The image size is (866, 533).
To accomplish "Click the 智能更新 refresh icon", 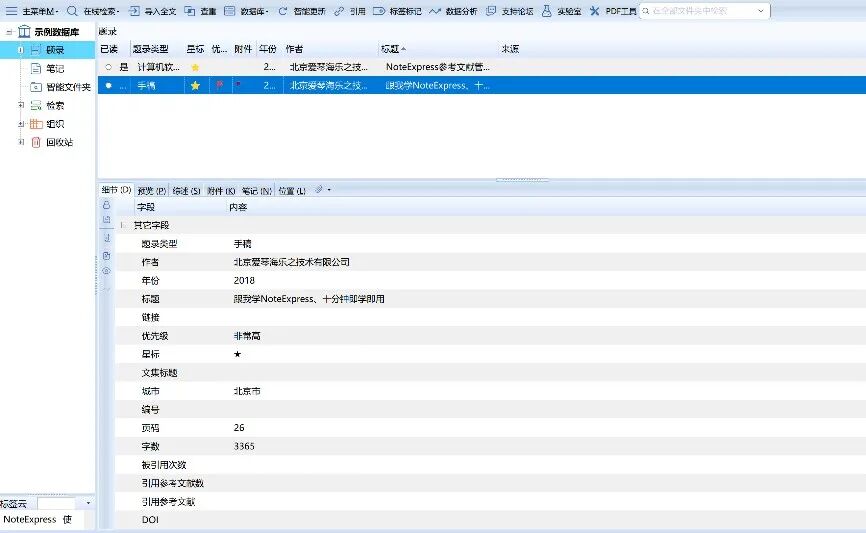I will click(x=283, y=11).
